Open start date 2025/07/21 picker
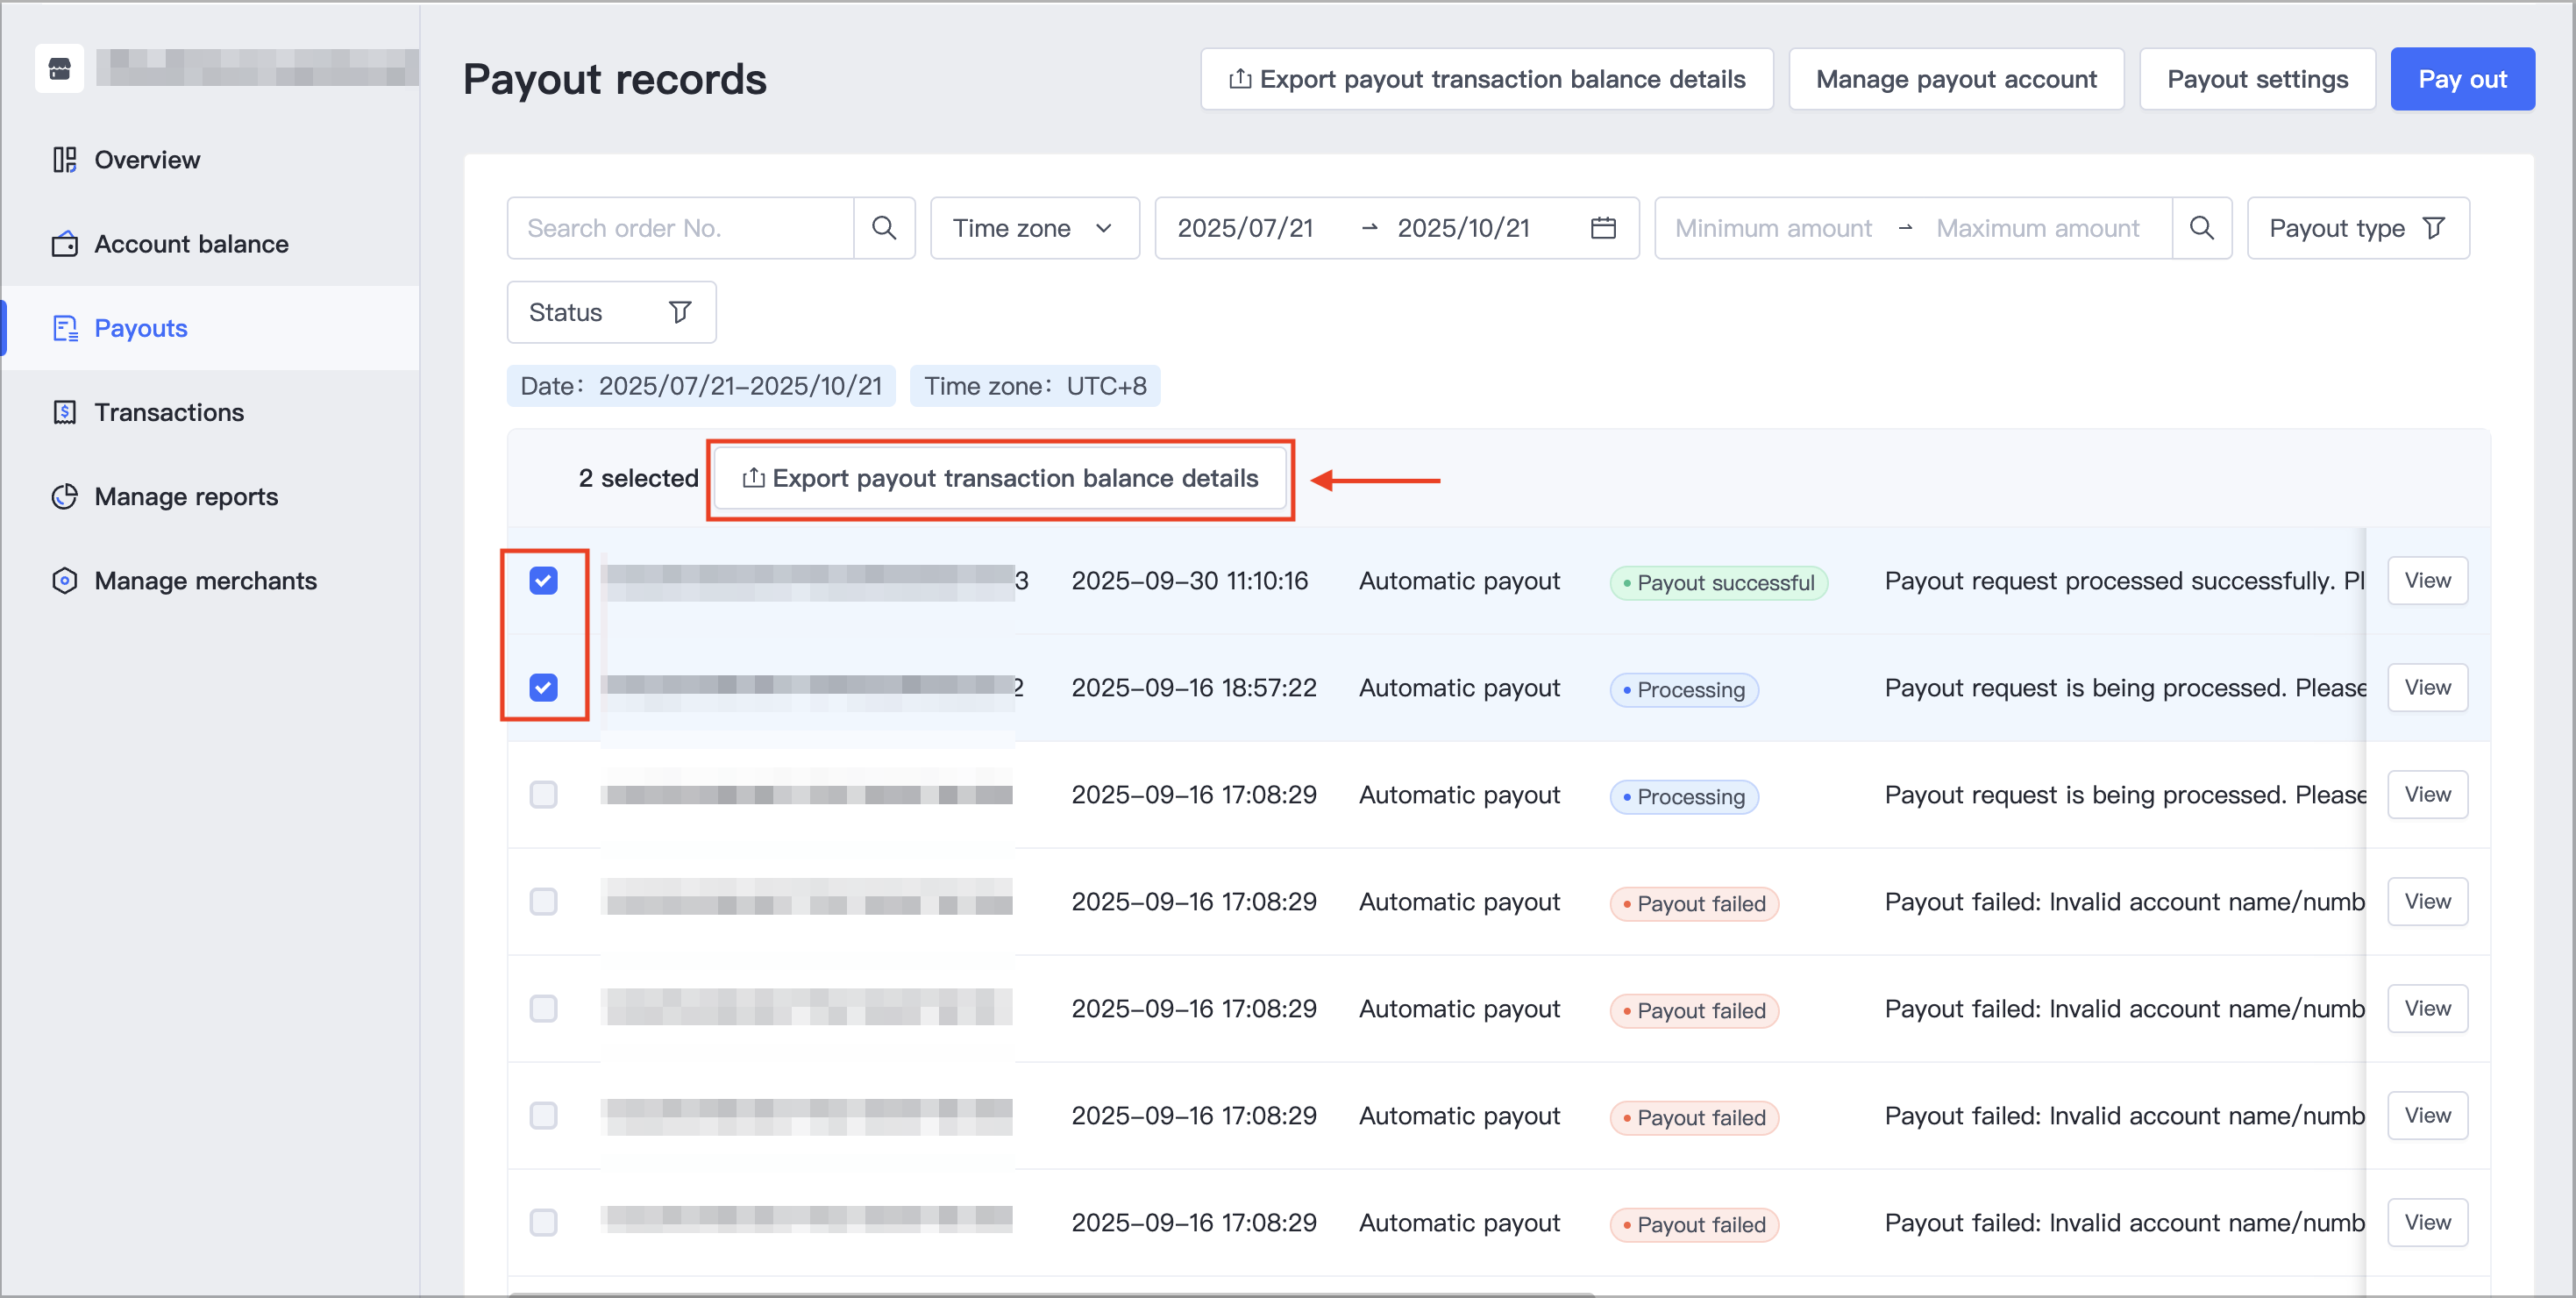Viewport: 2576px width, 1298px height. coord(1245,228)
